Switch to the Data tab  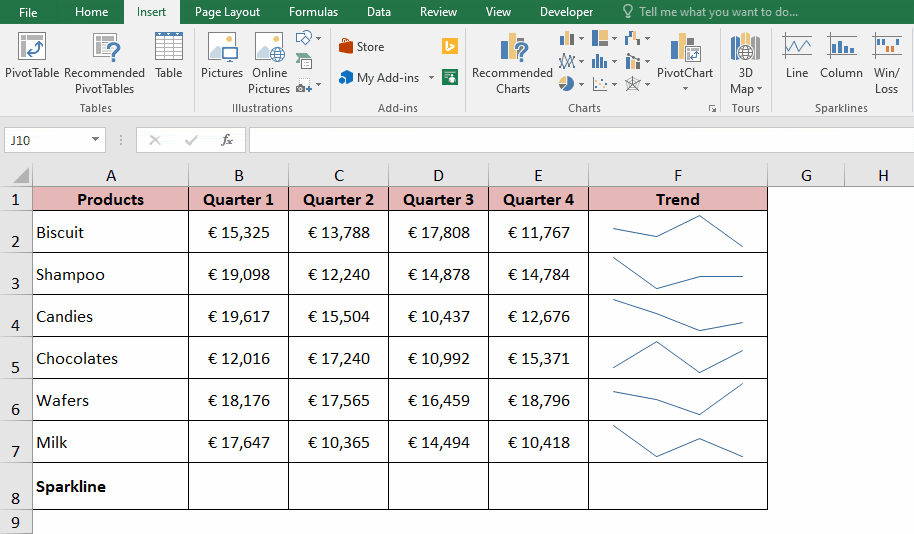click(x=379, y=12)
